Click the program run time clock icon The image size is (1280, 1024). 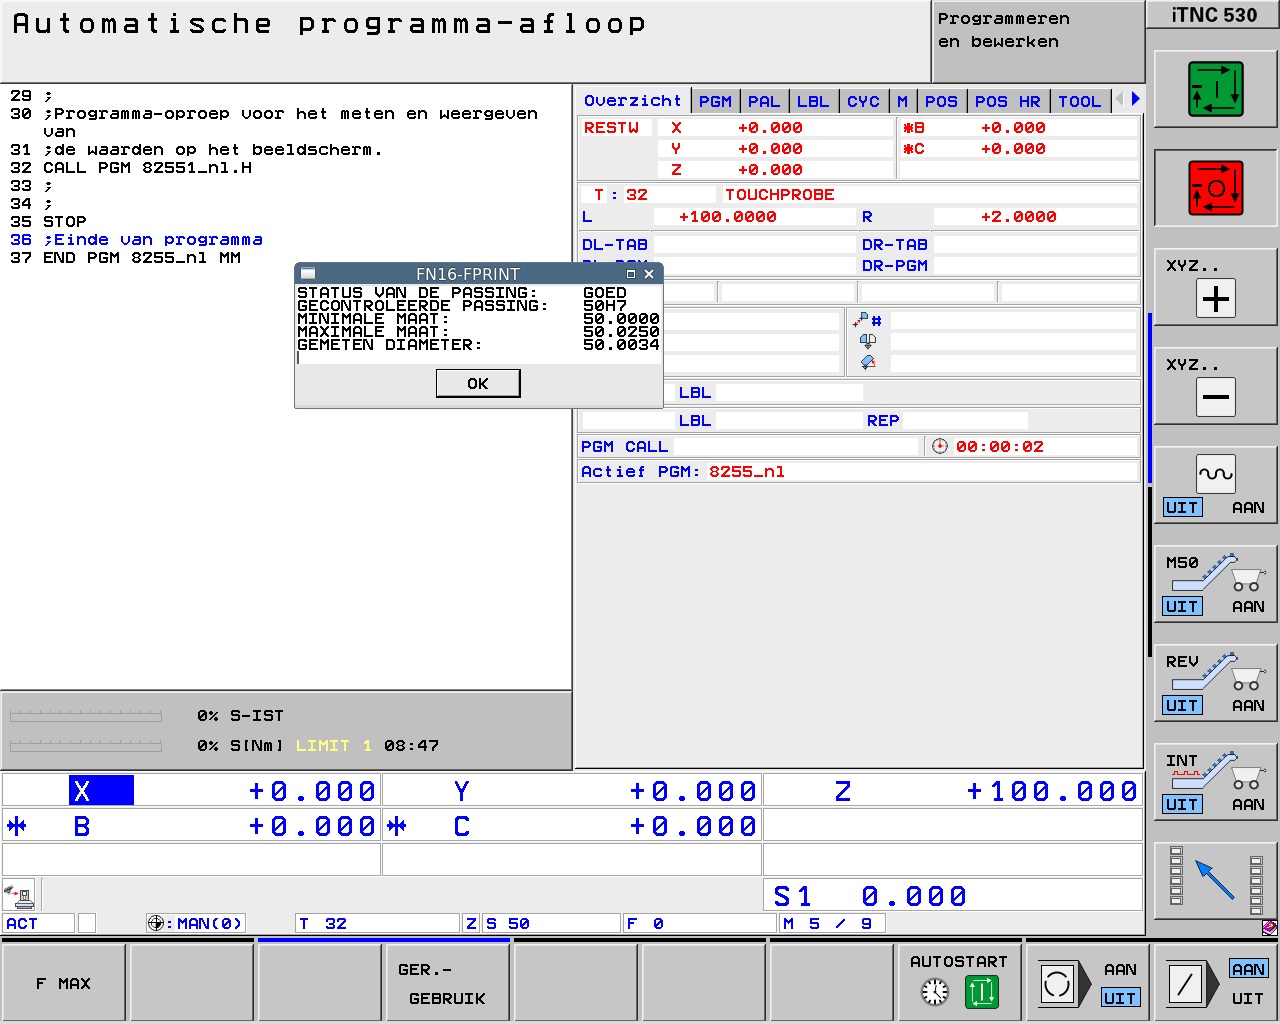coord(940,446)
